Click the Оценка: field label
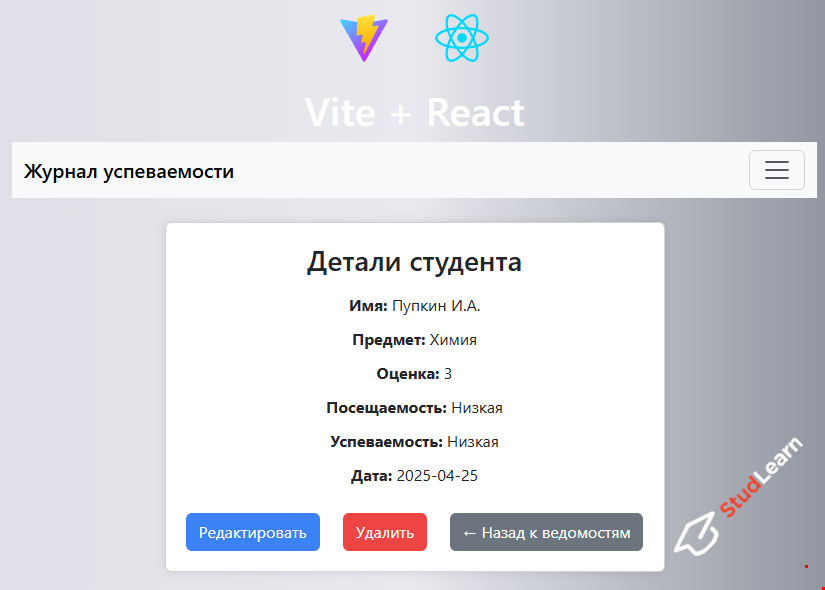825x590 pixels. pos(407,374)
